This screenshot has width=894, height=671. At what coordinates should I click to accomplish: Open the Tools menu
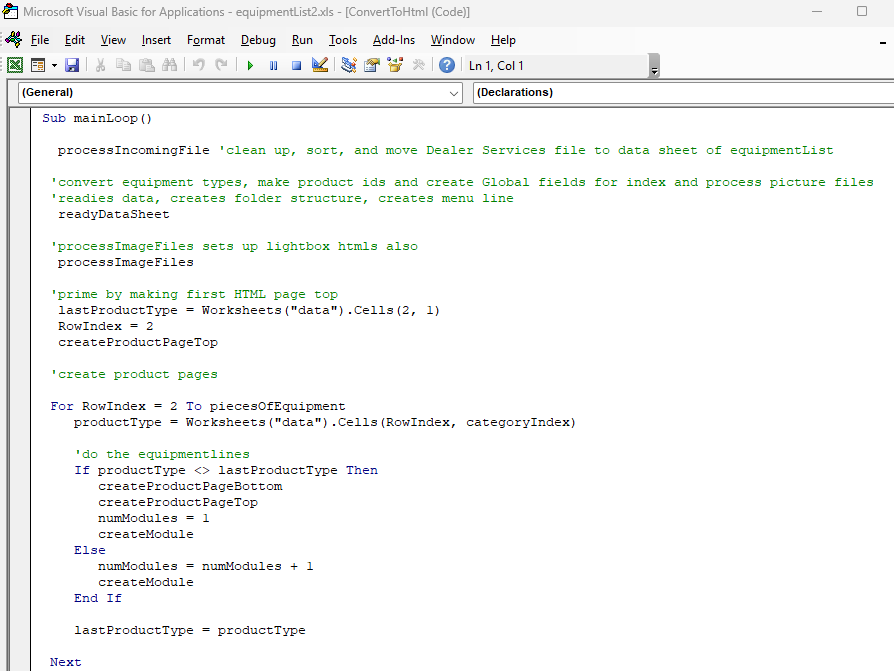(343, 40)
